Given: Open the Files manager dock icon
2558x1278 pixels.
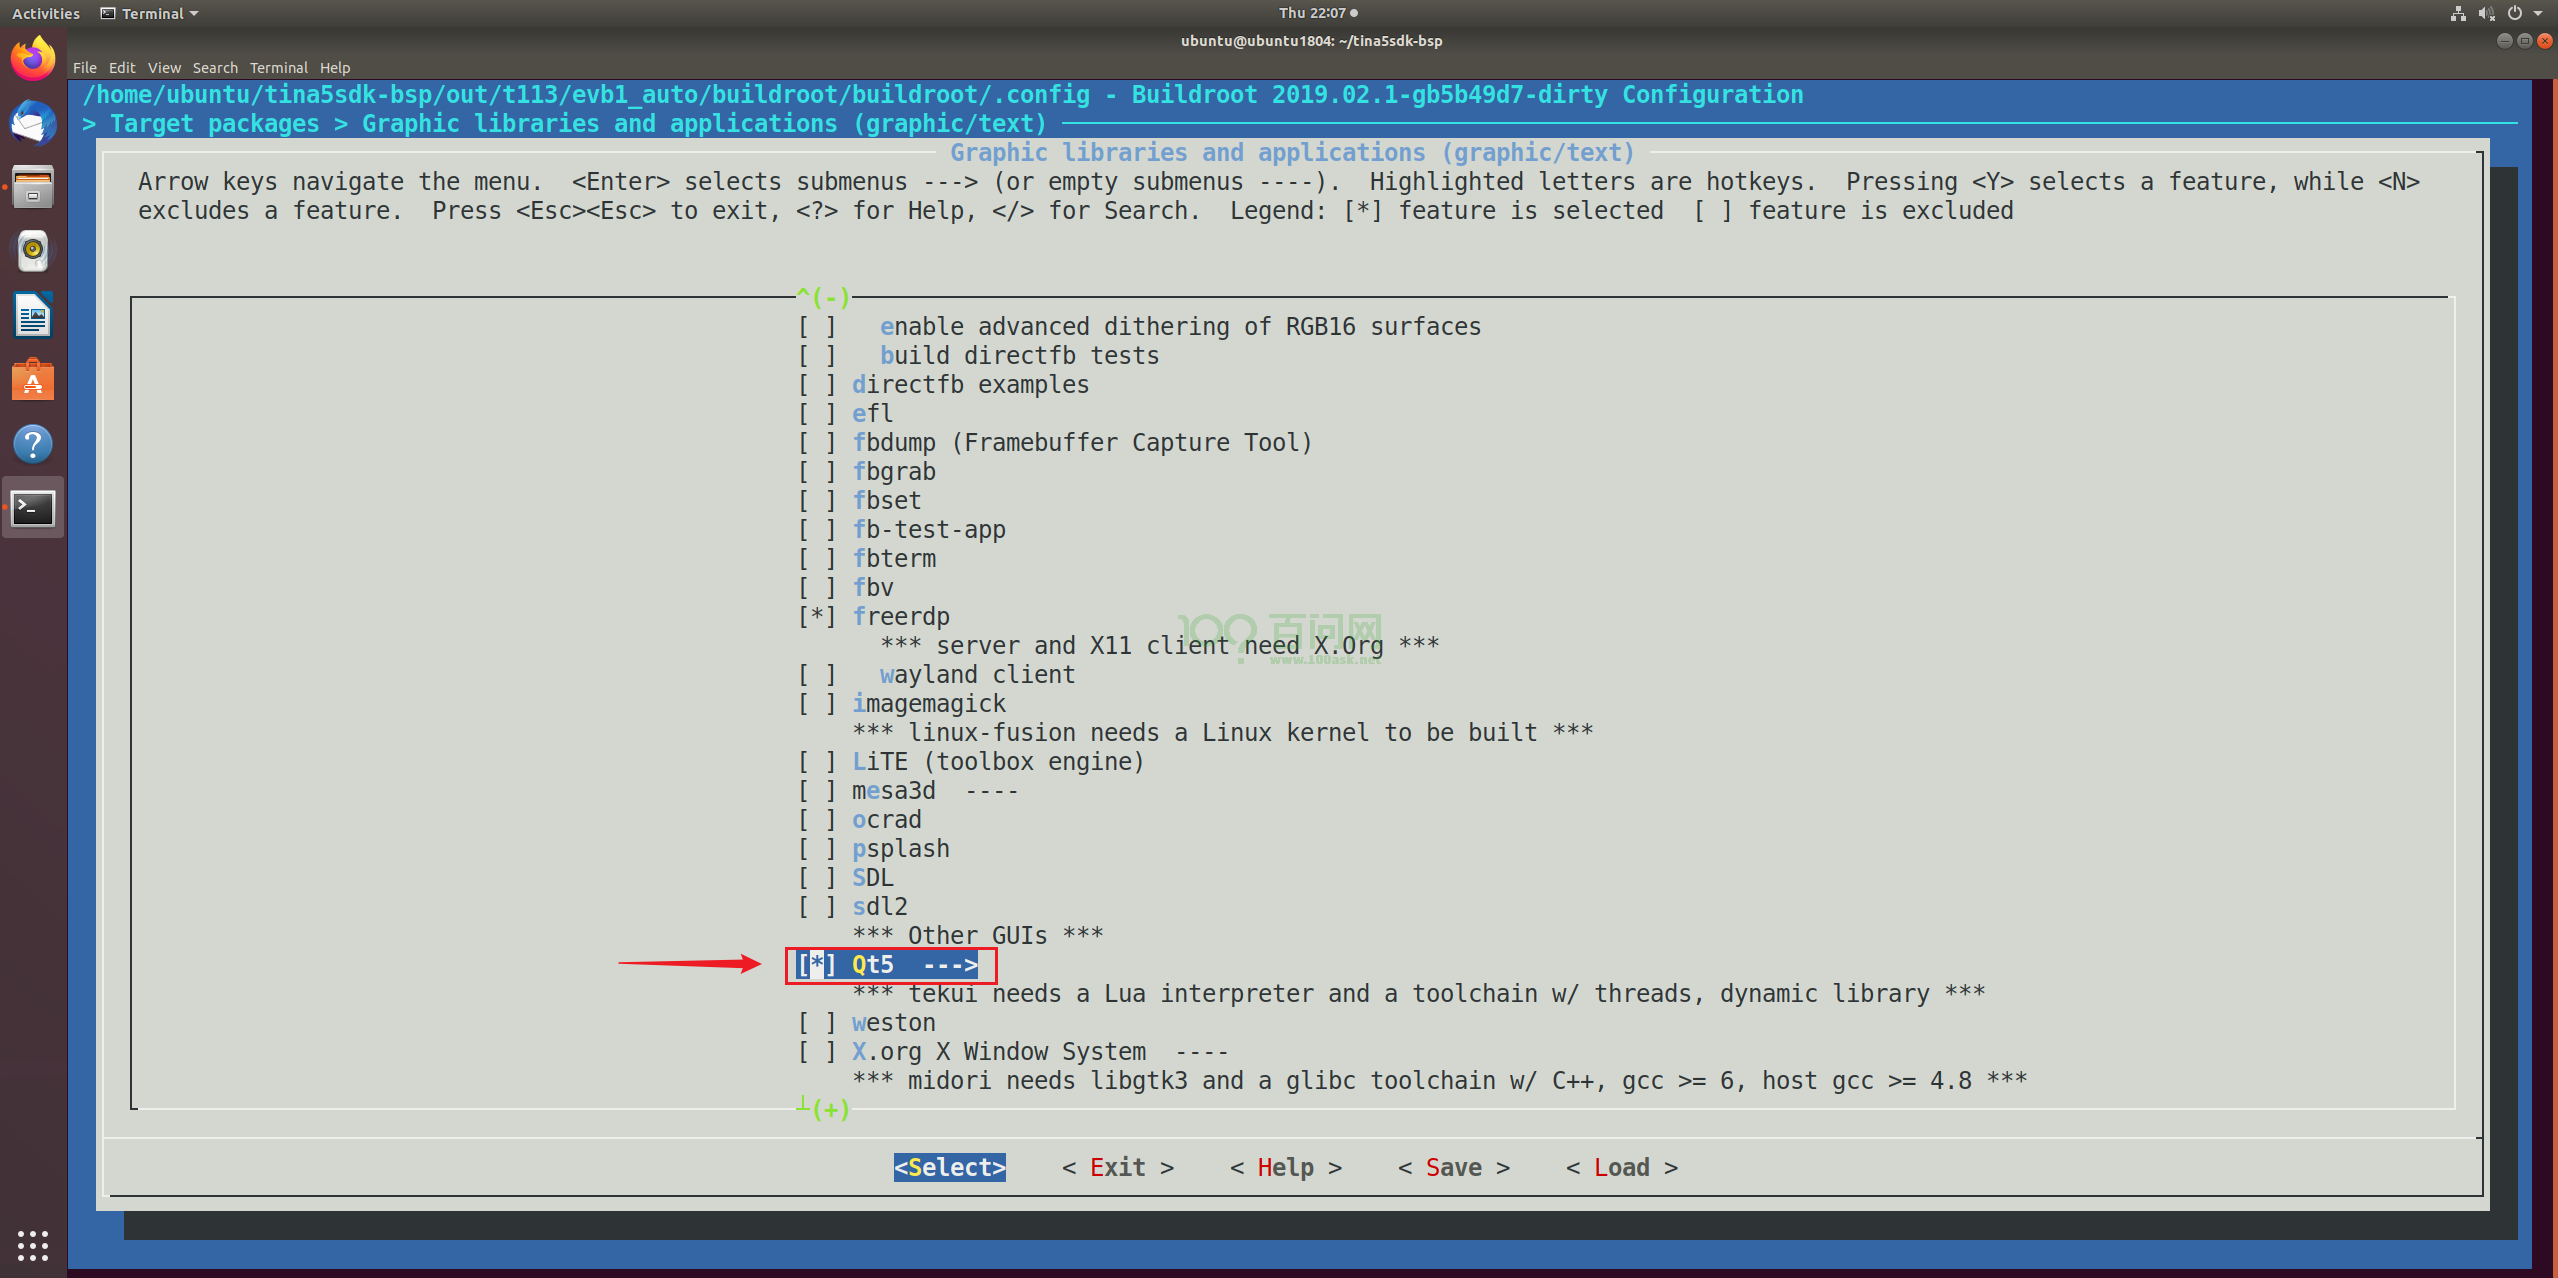Looking at the screenshot, I should [x=33, y=187].
